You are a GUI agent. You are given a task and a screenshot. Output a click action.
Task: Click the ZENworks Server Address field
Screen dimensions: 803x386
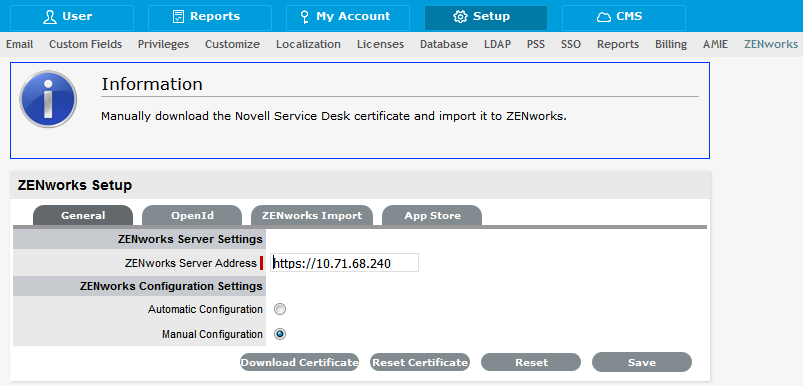[345, 263]
